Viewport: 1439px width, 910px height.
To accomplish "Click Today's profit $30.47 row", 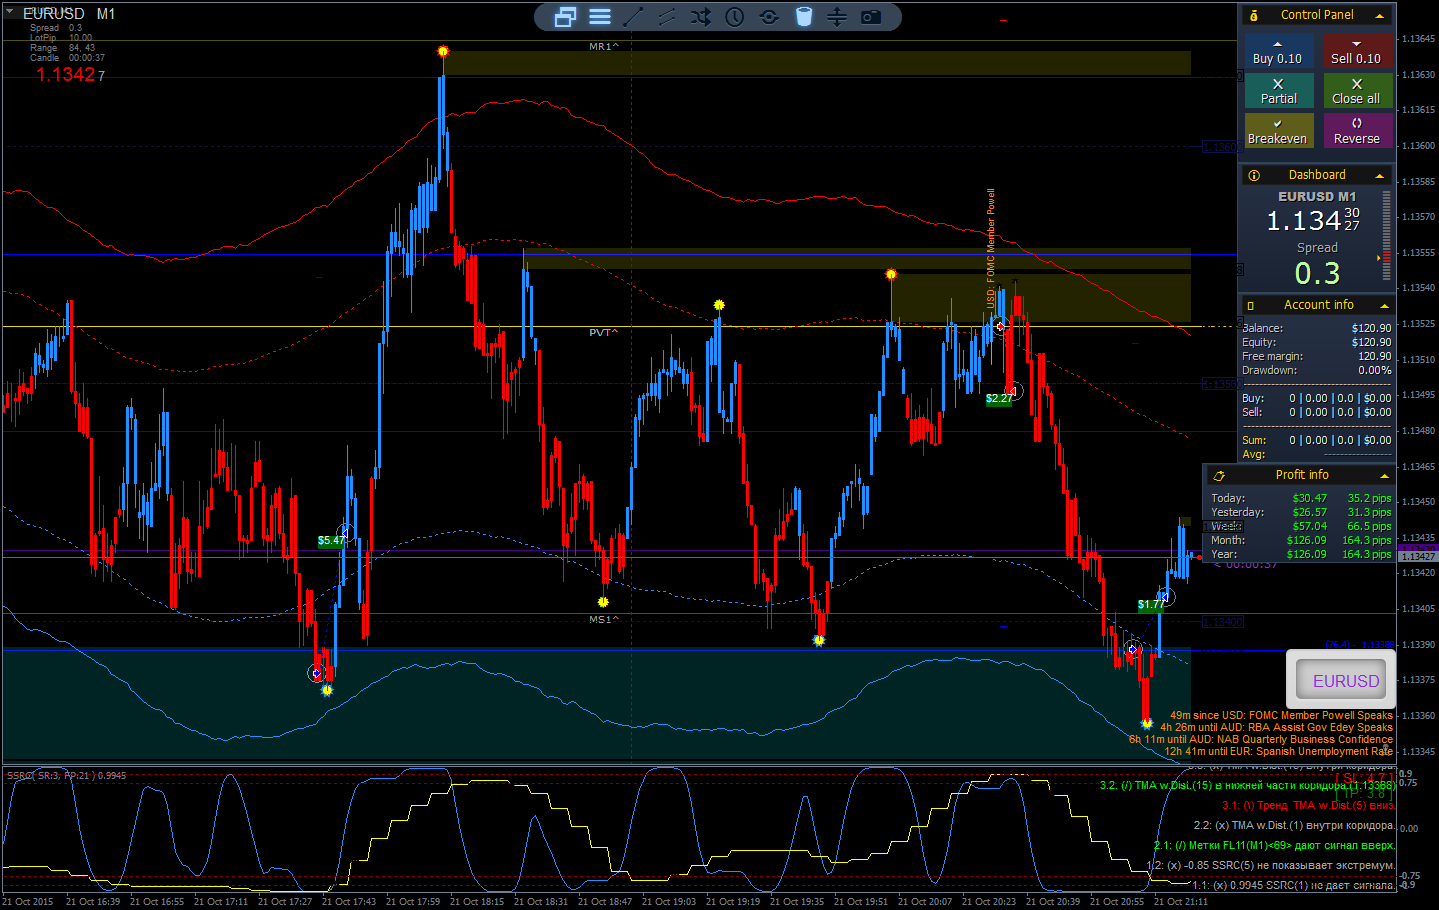I will point(1301,498).
